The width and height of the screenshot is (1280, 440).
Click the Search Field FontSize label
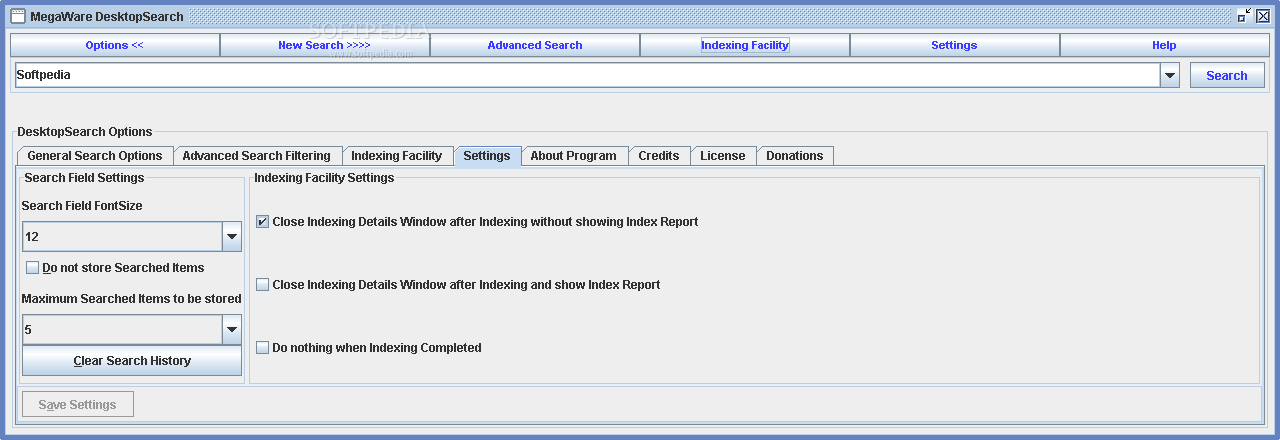click(82, 206)
